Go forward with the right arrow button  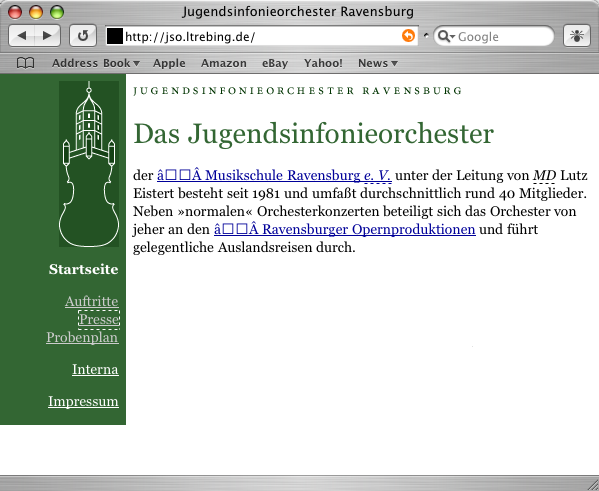click(x=47, y=36)
